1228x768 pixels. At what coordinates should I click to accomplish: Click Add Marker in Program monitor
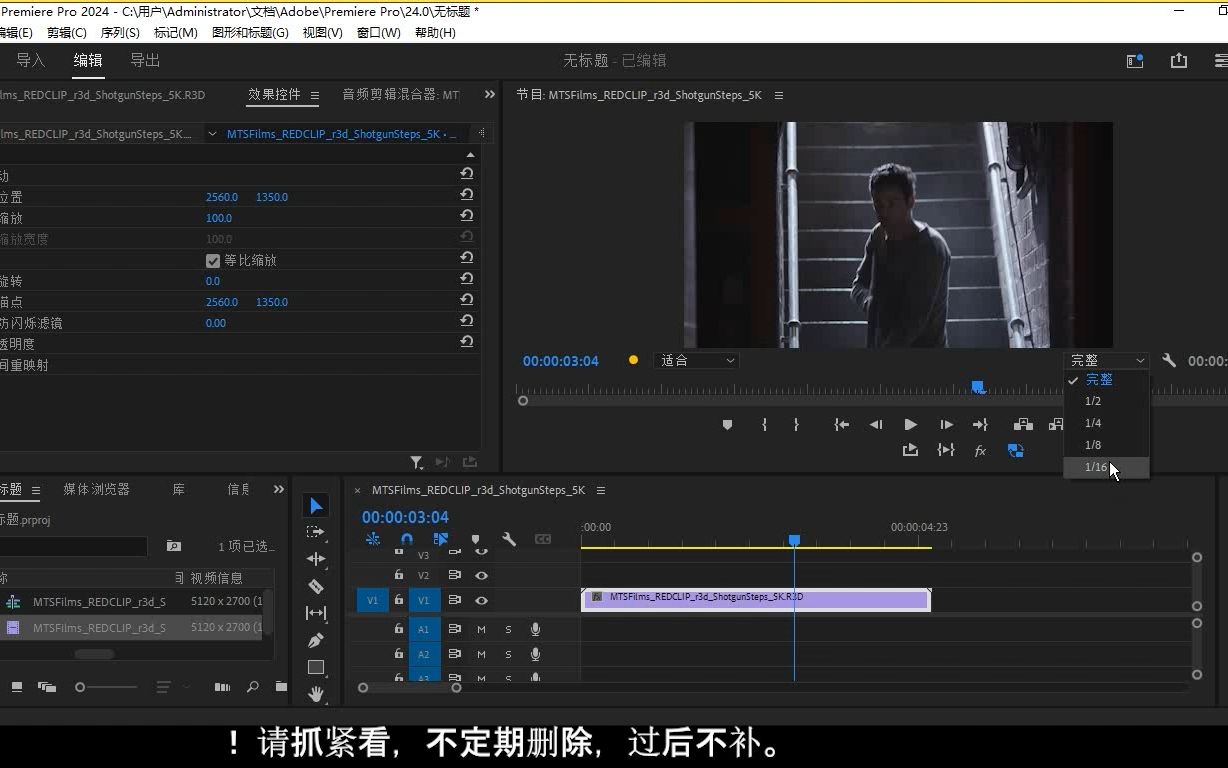click(x=727, y=425)
